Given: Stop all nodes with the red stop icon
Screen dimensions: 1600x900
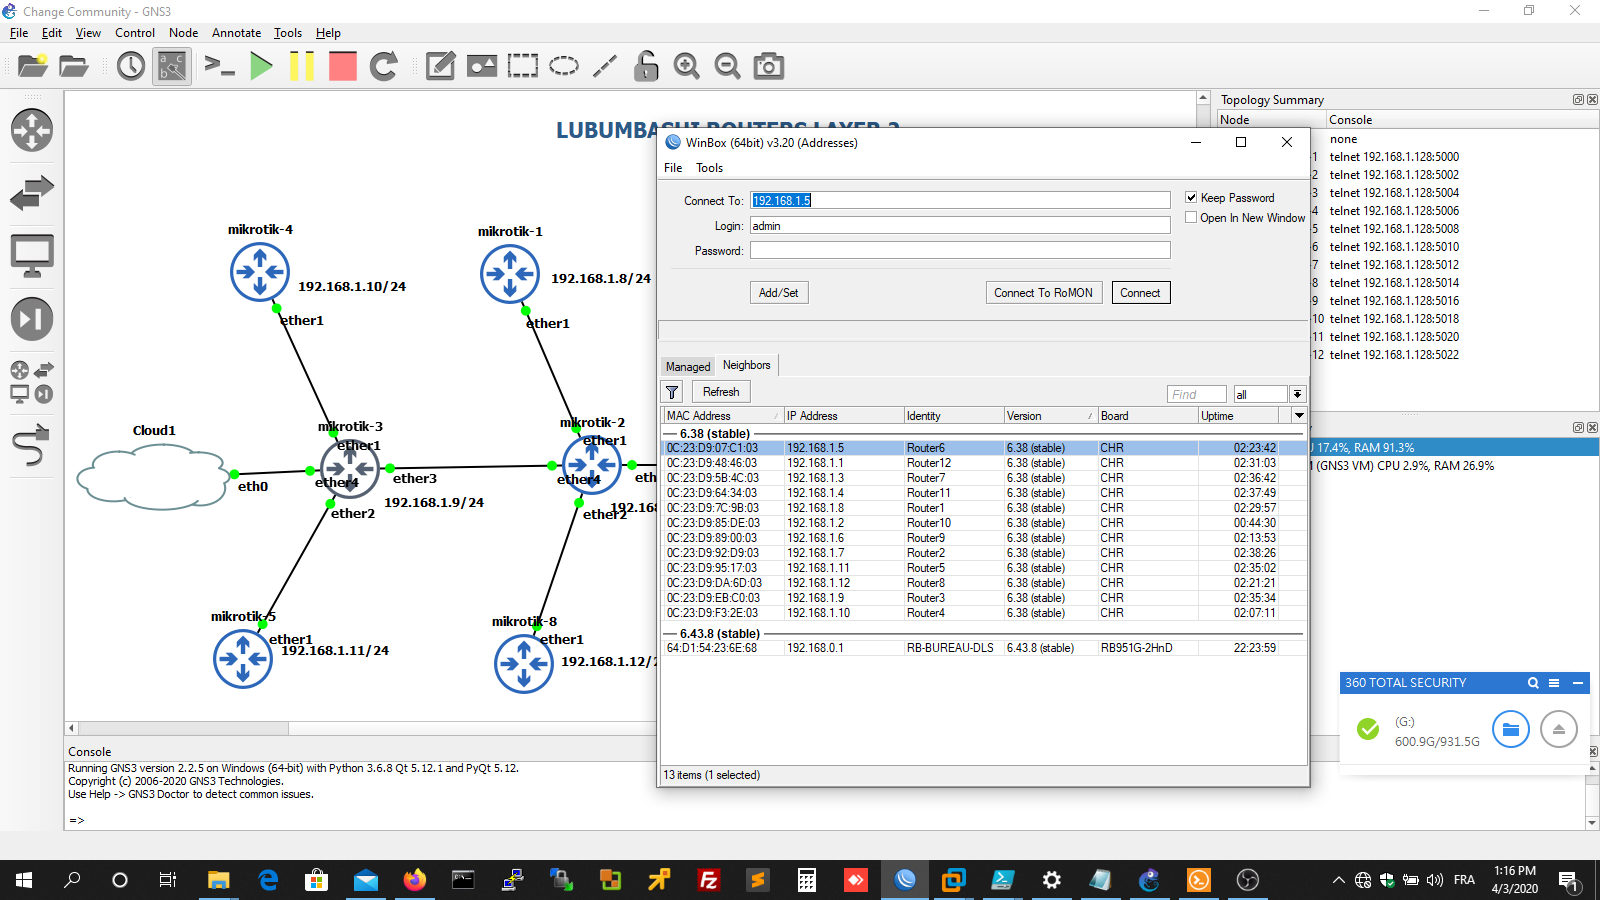Looking at the screenshot, I should pyautogui.click(x=343, y=66).
